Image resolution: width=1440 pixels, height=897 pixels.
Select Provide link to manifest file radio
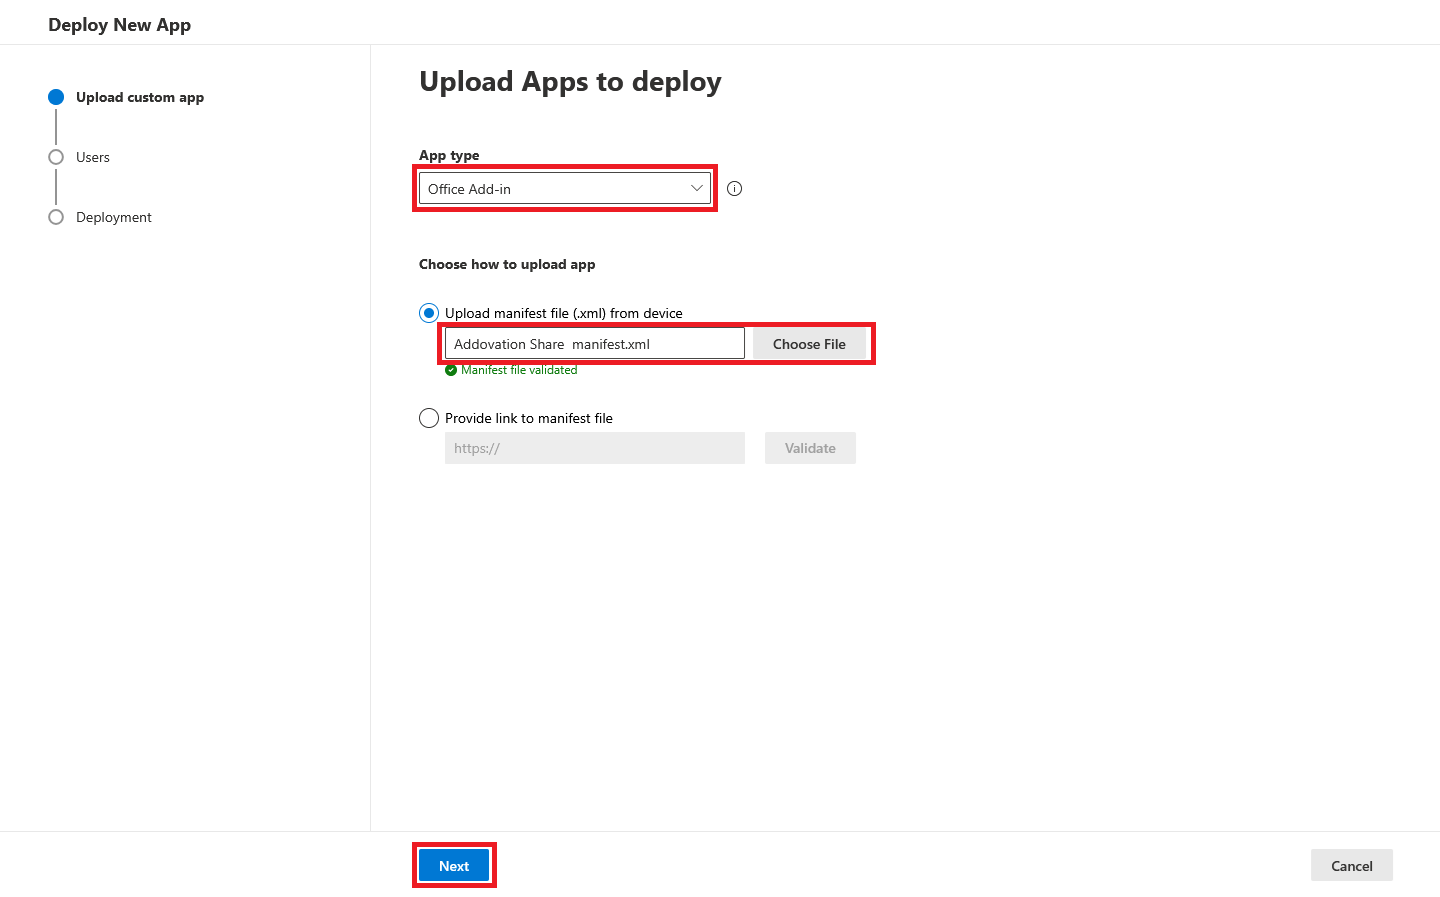click(x=429, y=418)
